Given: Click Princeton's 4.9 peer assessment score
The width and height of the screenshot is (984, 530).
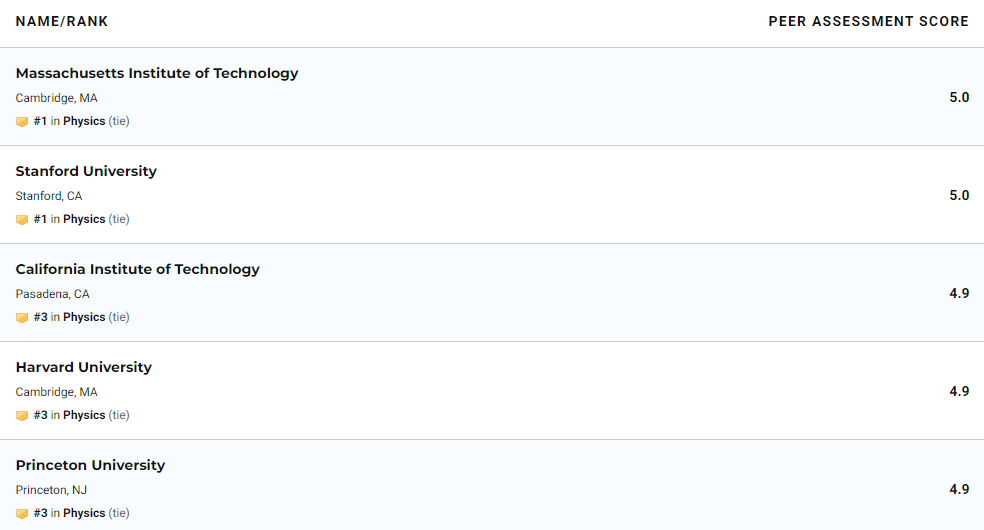Looking at the screenshot, I should [x=959, y=489].
